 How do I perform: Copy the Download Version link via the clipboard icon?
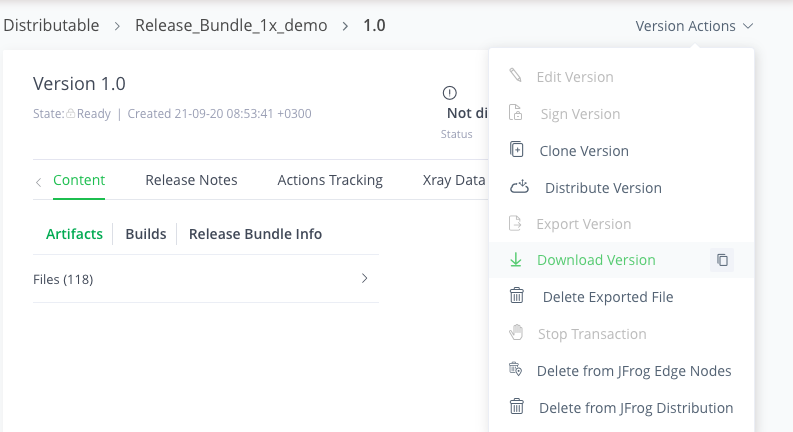point(722,260)
